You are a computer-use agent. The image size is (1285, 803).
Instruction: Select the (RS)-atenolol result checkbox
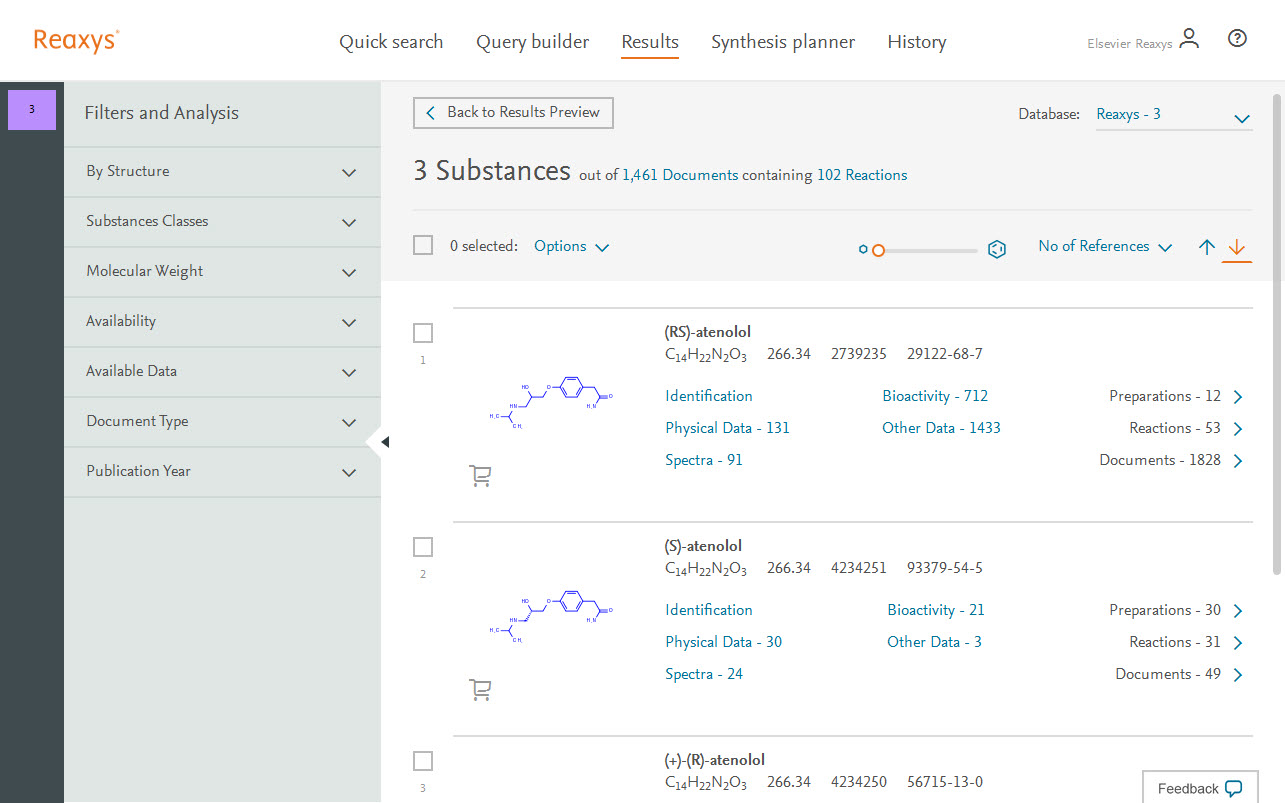pos(423,333)
